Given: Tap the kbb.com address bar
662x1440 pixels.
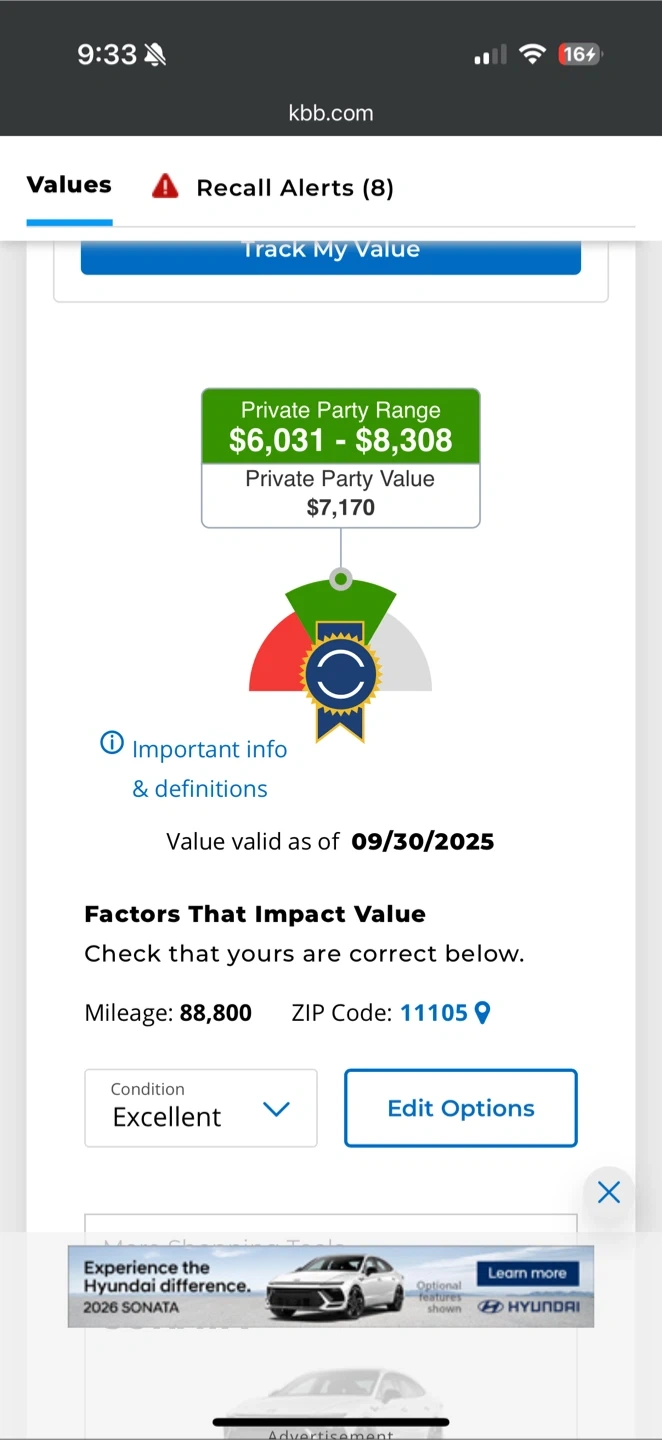Looking at the screenshot, I should pyautogui.click(x=331, y=113).
